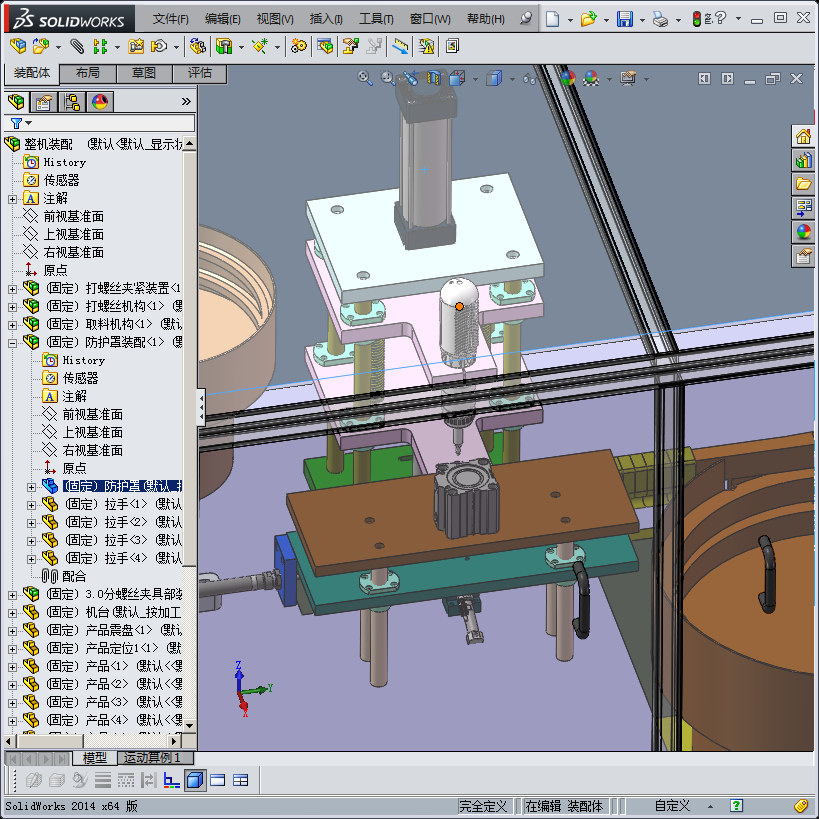
Task: Open the FeatureManager design tree tab
Action: click(17, 101)
